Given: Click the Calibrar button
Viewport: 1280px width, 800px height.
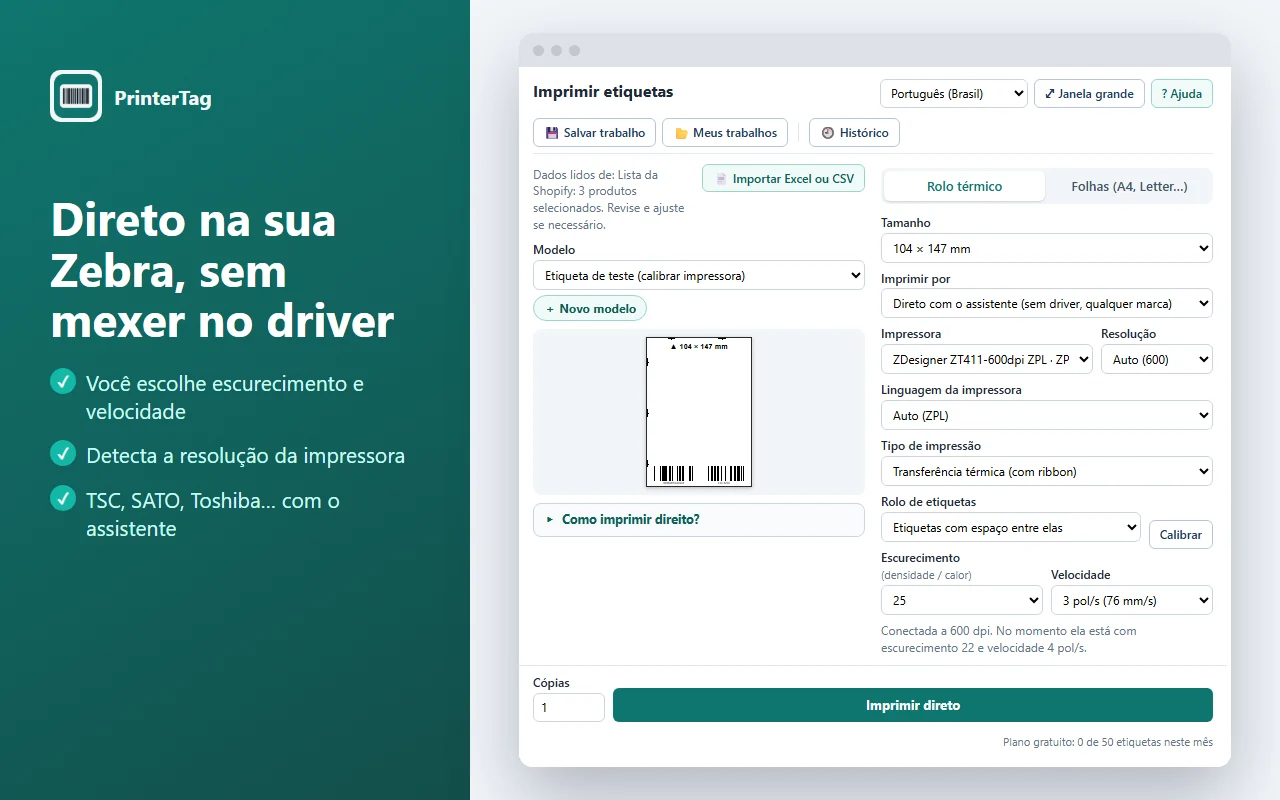Looking at the screenshot, I should tap(1181, 534).
